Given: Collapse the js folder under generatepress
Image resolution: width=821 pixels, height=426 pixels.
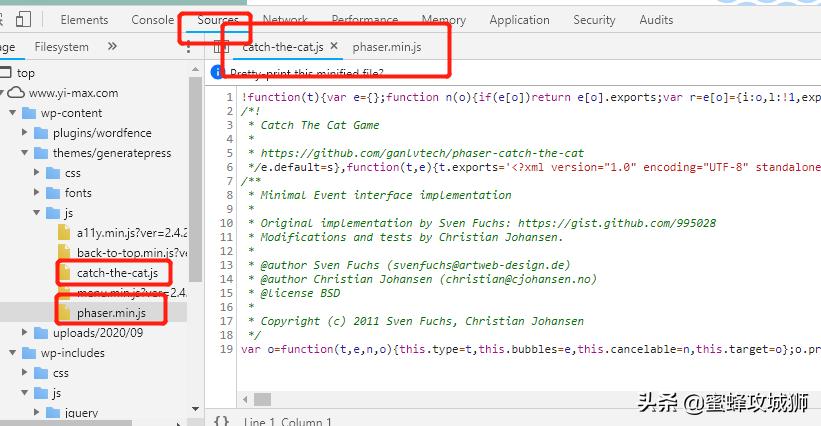Looking at the screenshot, I should point(36,212).
